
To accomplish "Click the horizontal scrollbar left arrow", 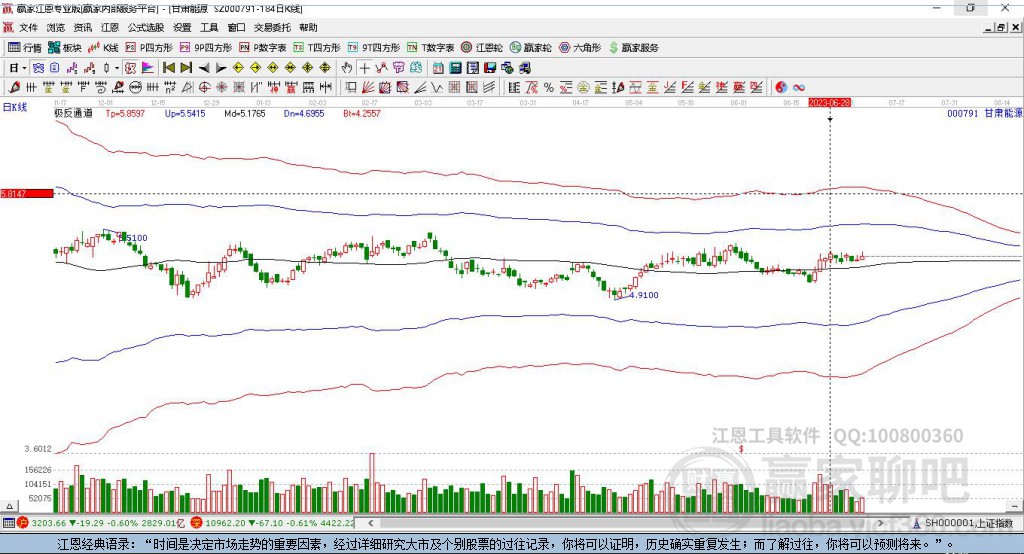I will pyautogui.click(x=371, y=523).
